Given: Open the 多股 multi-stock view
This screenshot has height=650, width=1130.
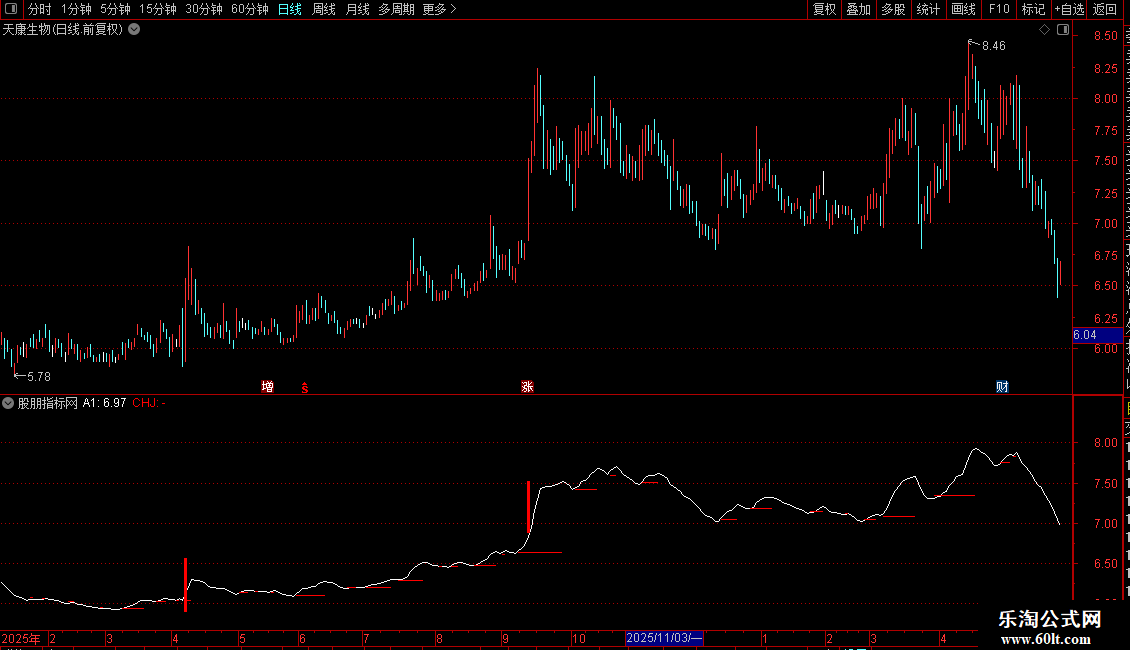Looking at the screenshot, I should tap(893, 9).
